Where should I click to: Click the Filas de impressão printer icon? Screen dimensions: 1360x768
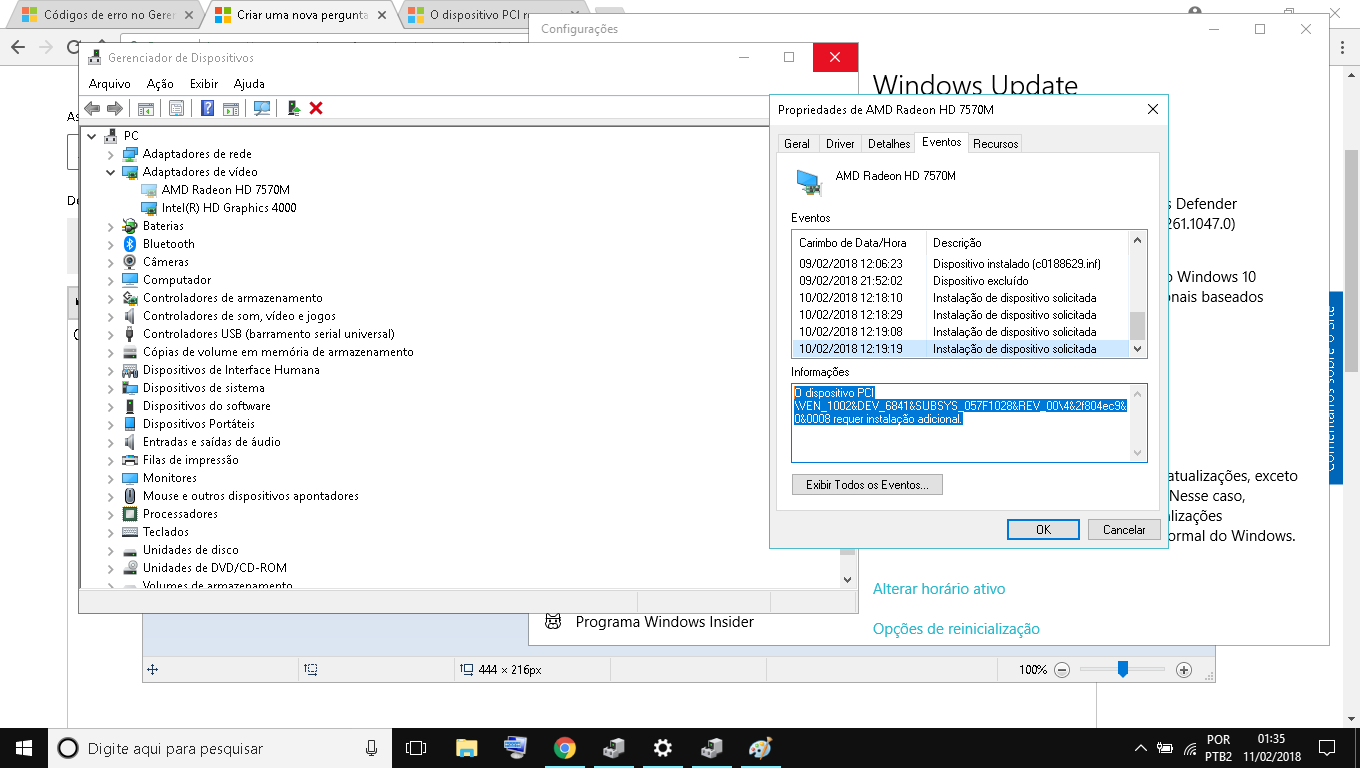pos(130,460)
